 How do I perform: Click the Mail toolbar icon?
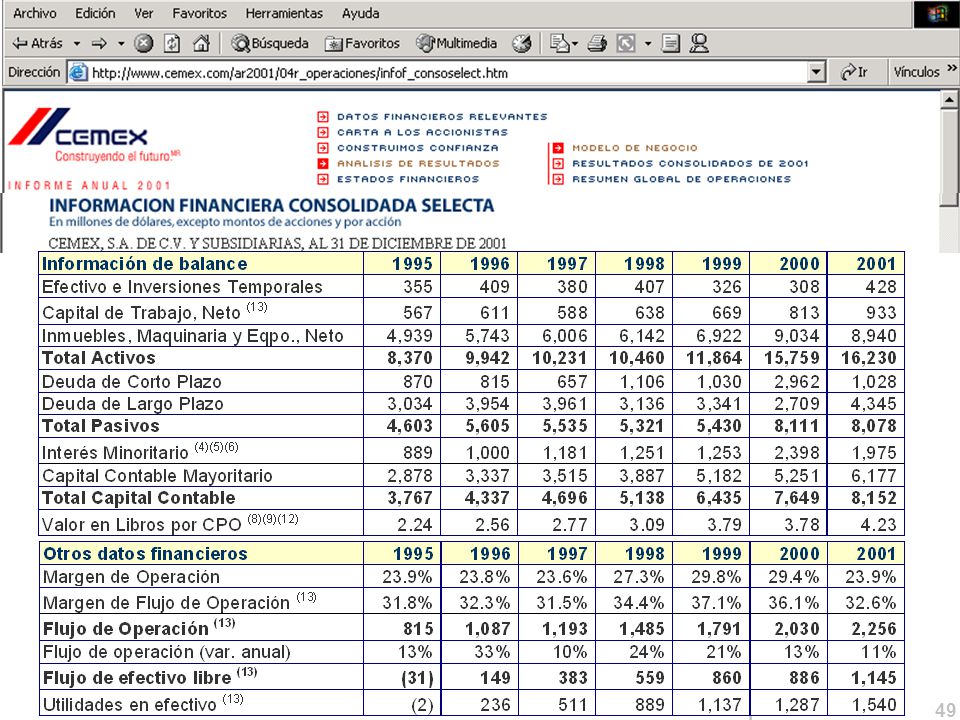tap(559, 43)
